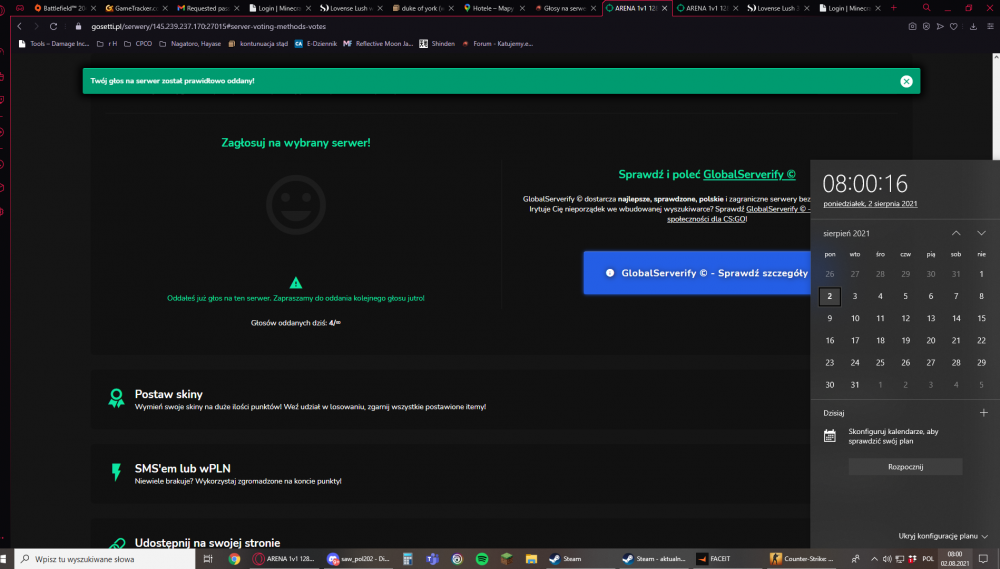Click the Postaw skiny heading
This screenshot has height=569, width=1000.
point(168,394)
